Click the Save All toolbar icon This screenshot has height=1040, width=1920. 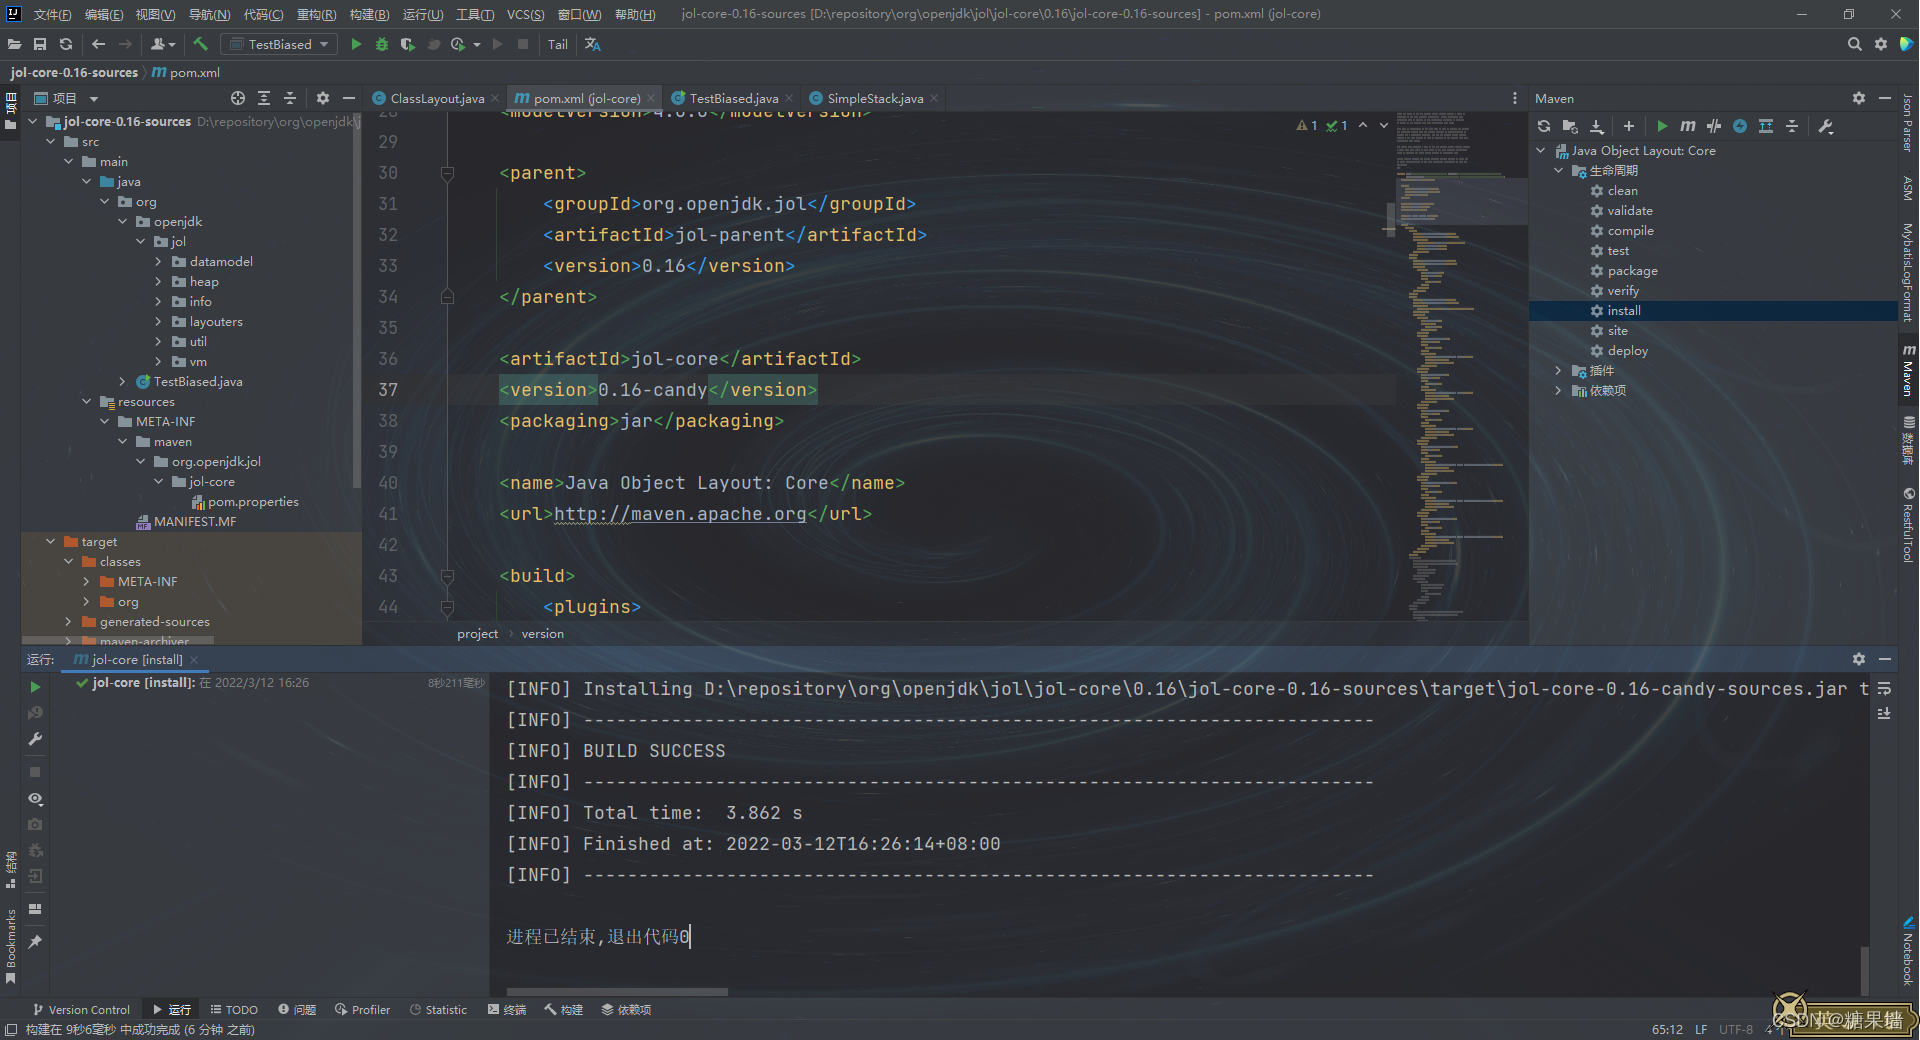pos(40,44)
